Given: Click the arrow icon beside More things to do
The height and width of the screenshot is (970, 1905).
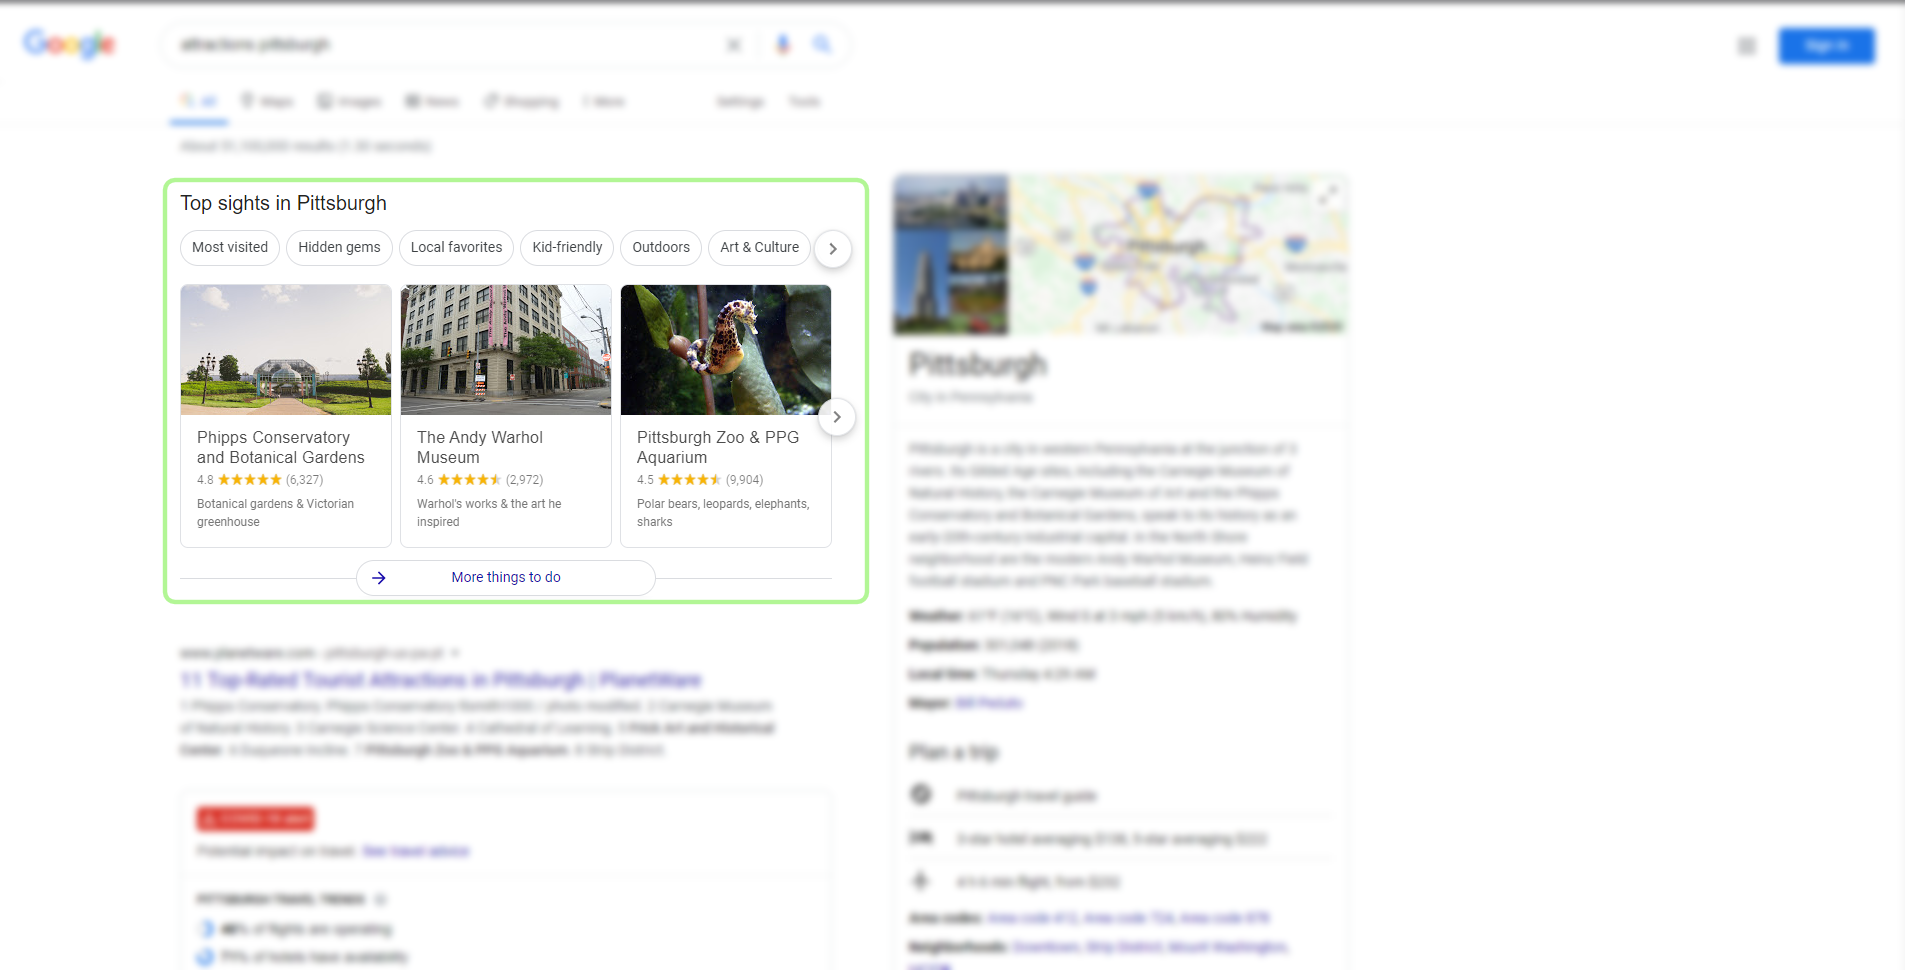Looking at the screenshot, I should (x=379, y=578).
